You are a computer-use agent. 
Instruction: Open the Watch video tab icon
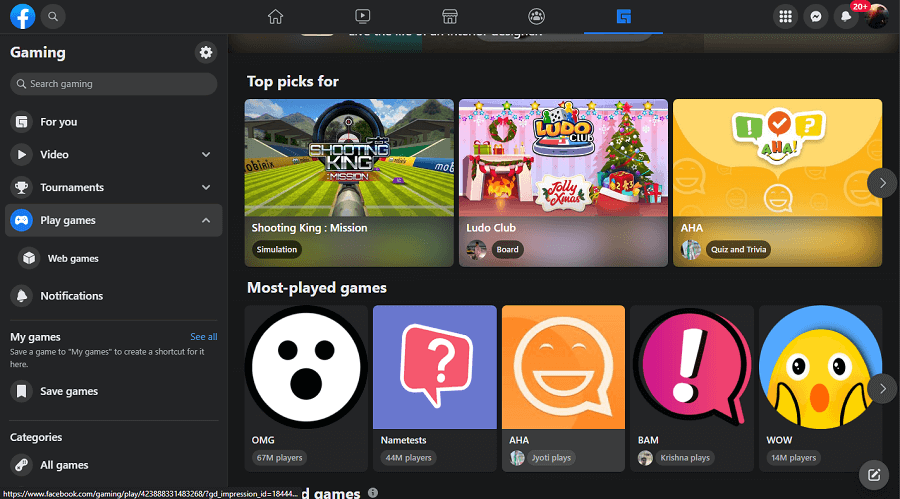[363, 17]
